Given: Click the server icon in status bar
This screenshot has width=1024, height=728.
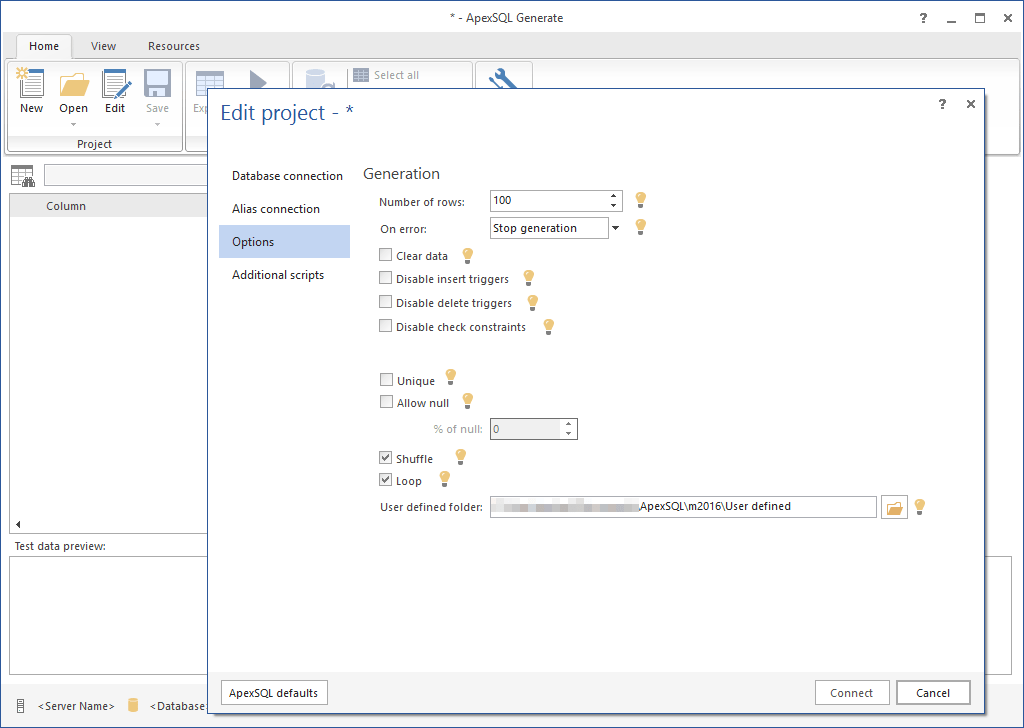Looking at the screenshot, I should pyautogui.click(x=20, y=706).
